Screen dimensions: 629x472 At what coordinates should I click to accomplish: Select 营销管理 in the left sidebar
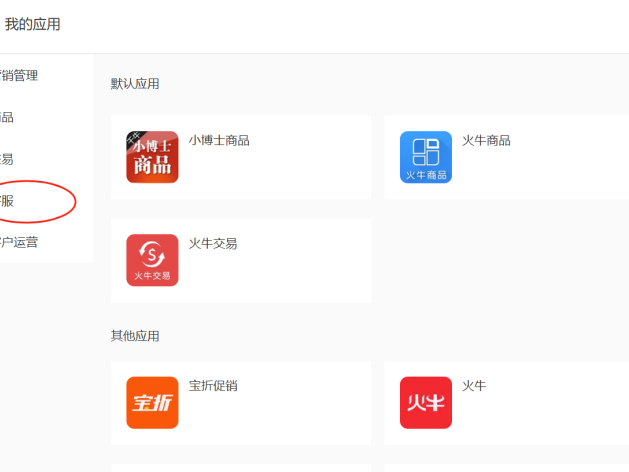point(19,75)
